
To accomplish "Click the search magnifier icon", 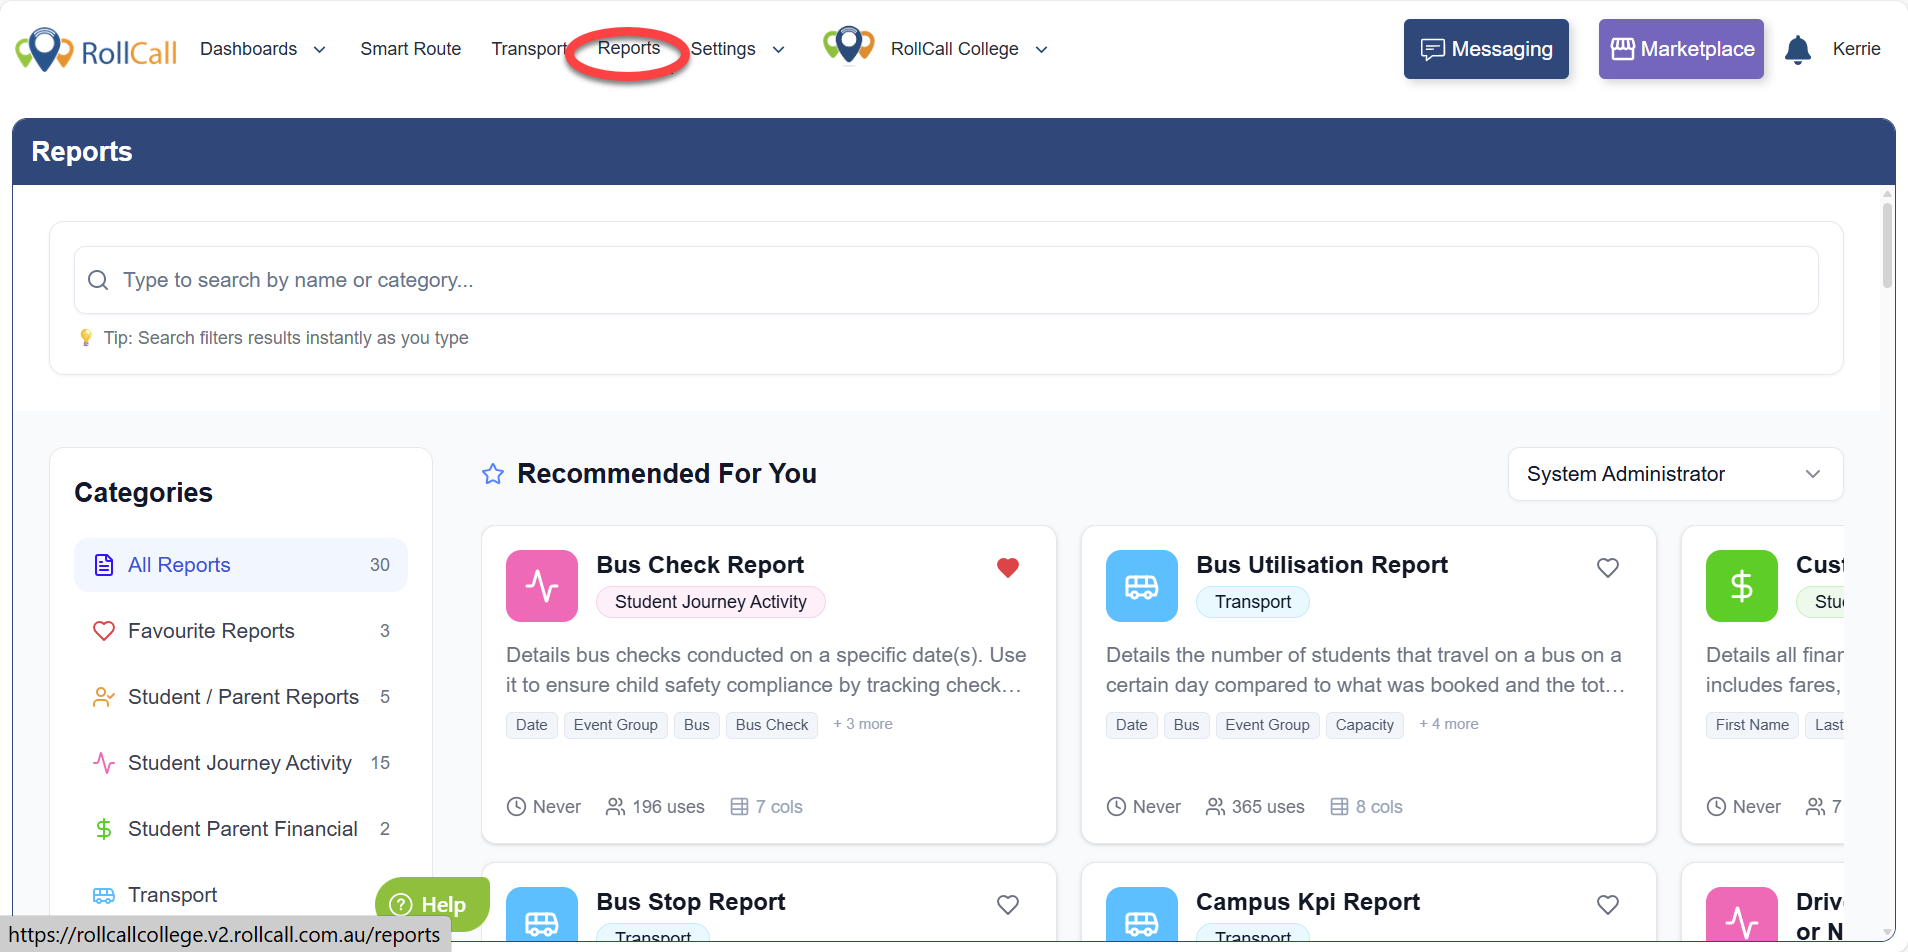I will [98, 280].
